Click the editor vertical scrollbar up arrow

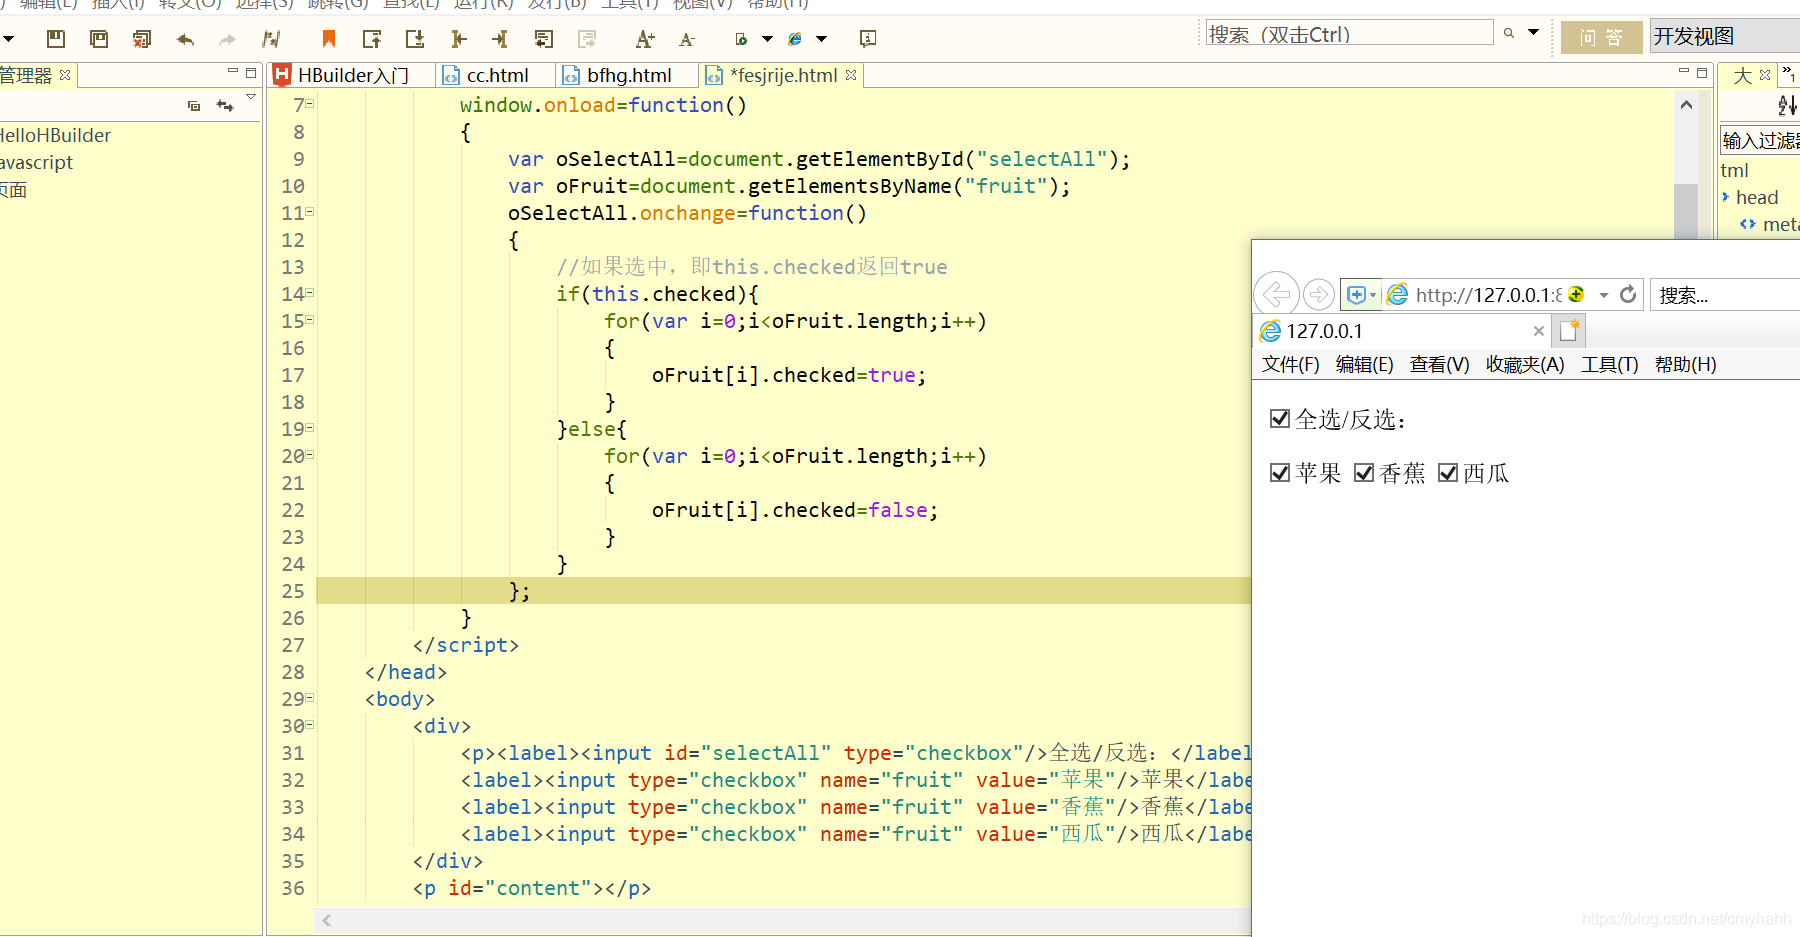pyautogui.click(x=1686, y=104)
